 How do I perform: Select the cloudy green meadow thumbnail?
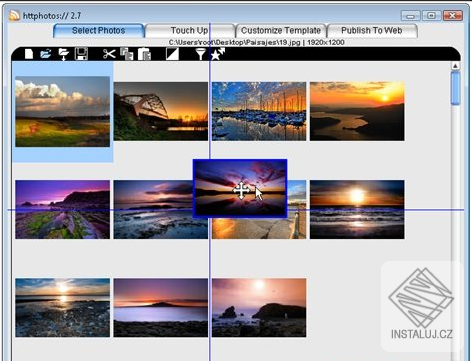coord(62,112)
